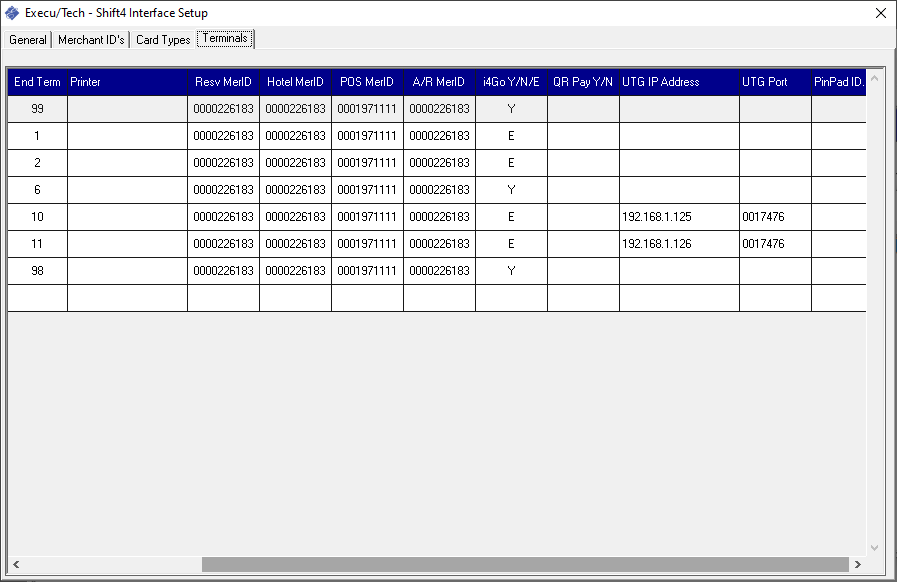Screen dimensions: 897x582
Task: Click i4Go value Y in terminal 6 row
Action: tap(511, 189)
